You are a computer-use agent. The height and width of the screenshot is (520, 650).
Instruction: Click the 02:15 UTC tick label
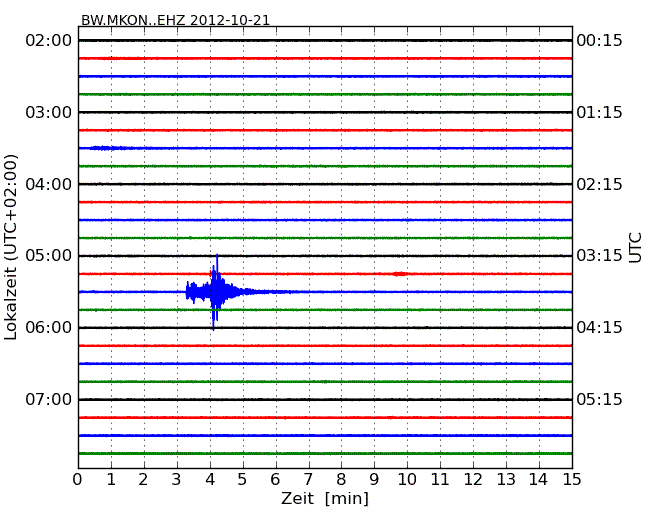click(x=599, y=184)
